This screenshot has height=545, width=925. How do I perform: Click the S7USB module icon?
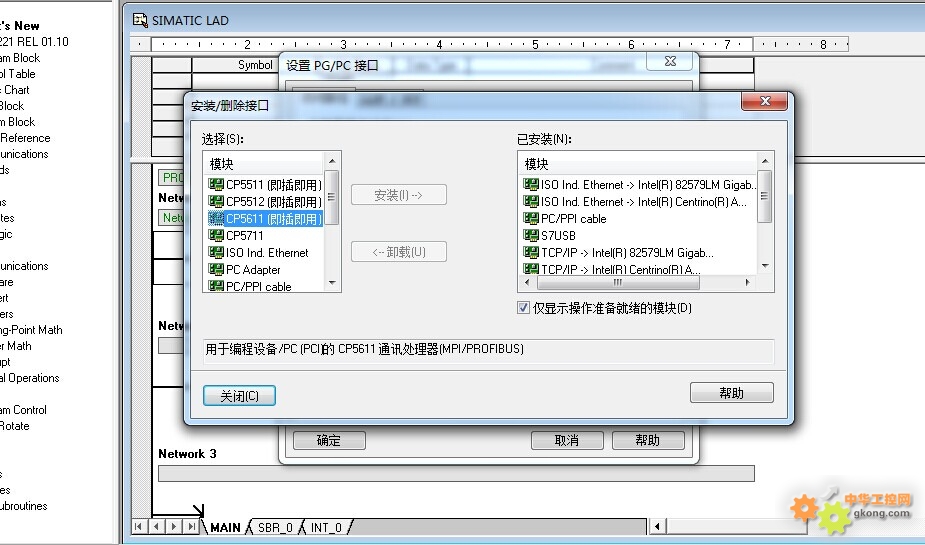[x=531, y=235]
